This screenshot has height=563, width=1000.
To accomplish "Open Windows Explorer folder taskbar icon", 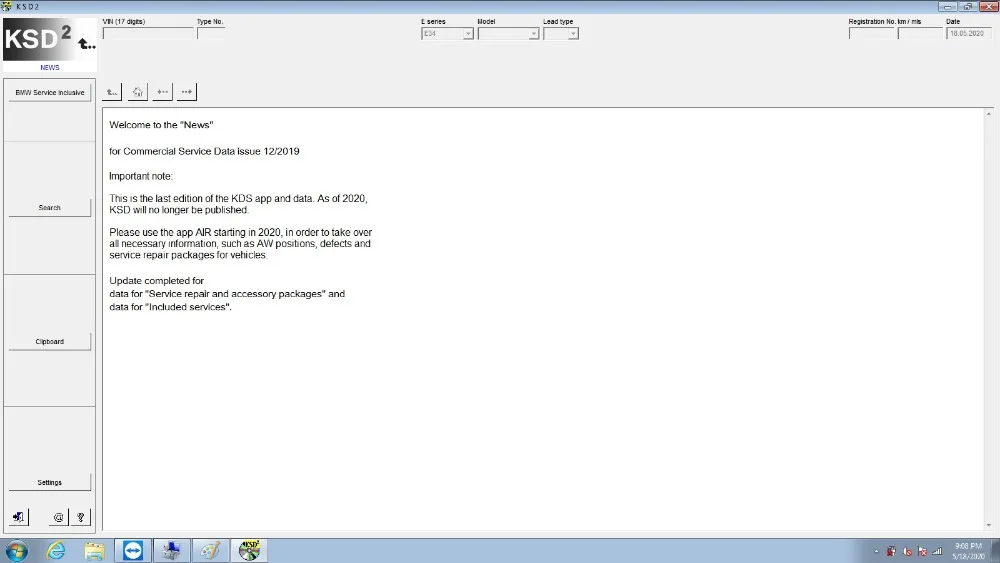I will point(94,550).
